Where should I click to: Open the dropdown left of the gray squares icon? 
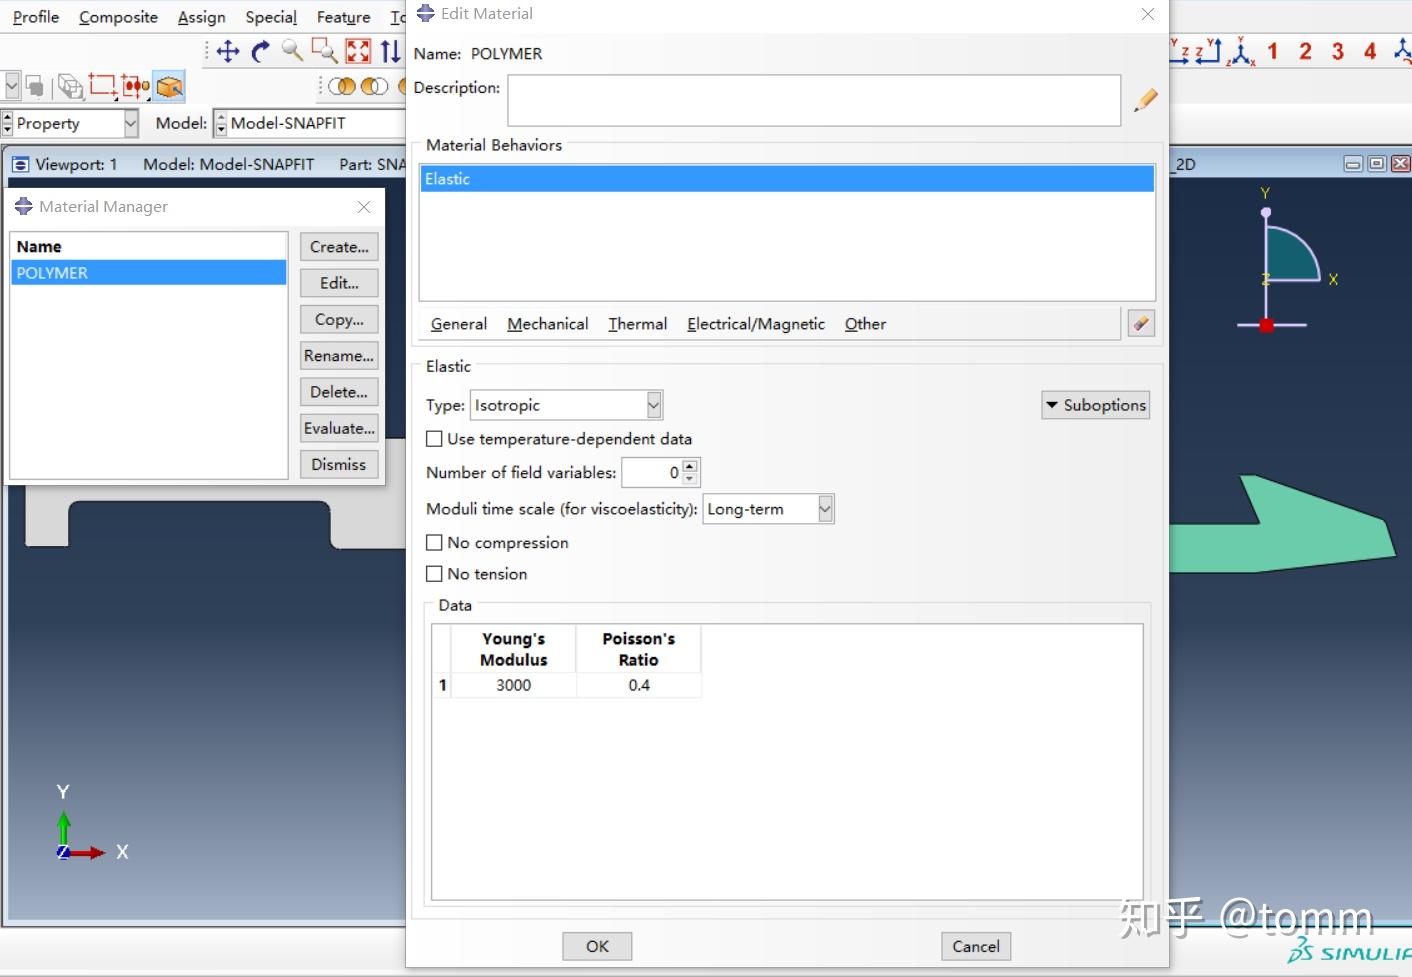(11, 87)
